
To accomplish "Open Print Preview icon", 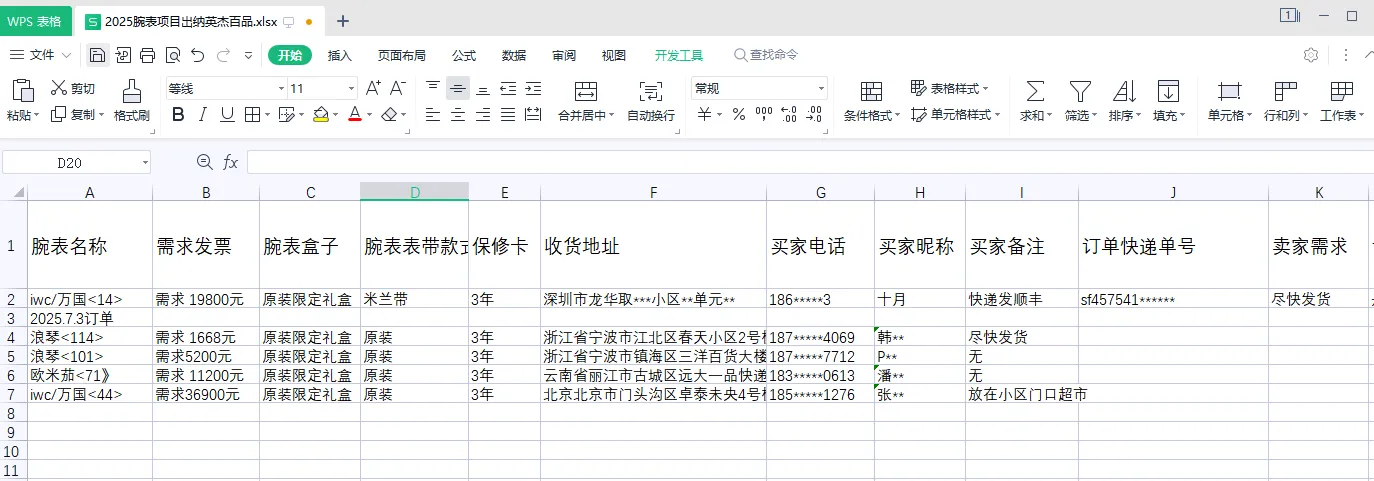I will tap(173, 55).
